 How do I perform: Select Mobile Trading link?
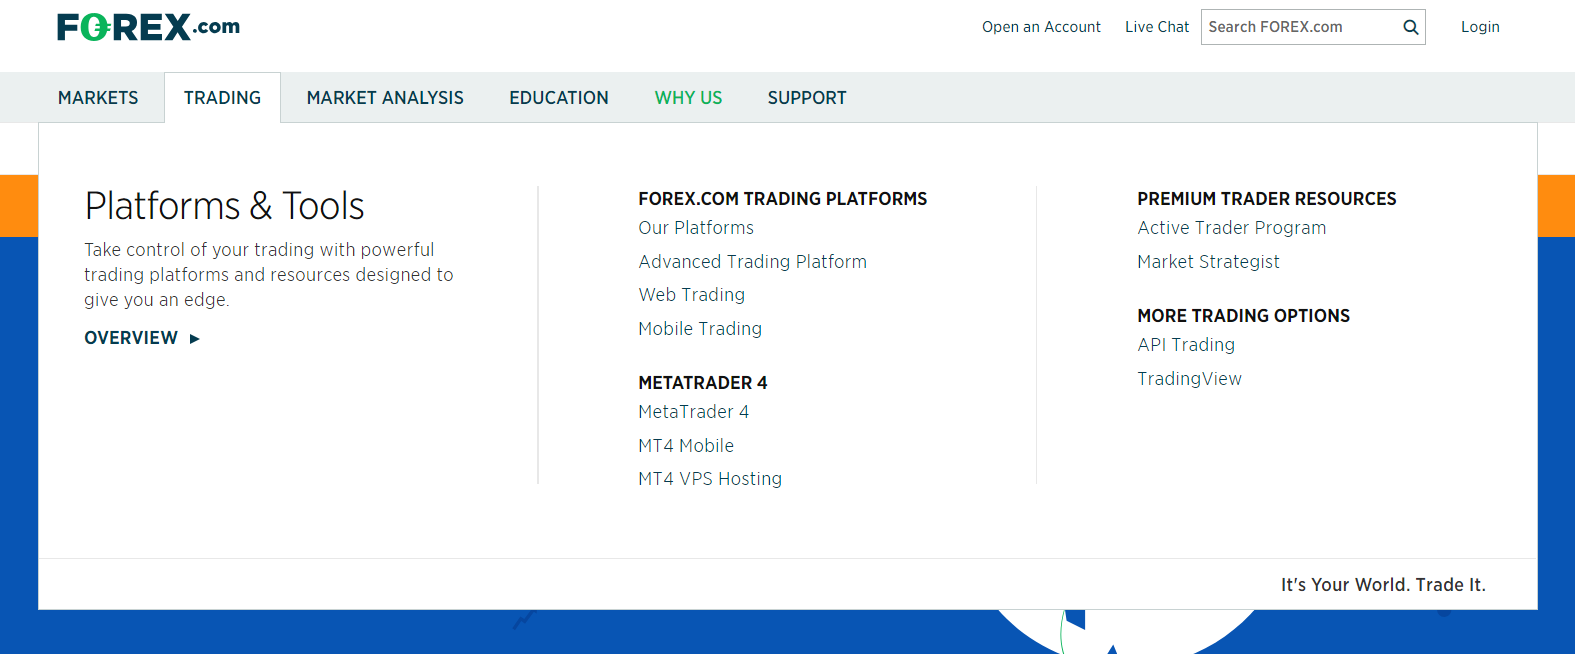[x=700, y=329]
